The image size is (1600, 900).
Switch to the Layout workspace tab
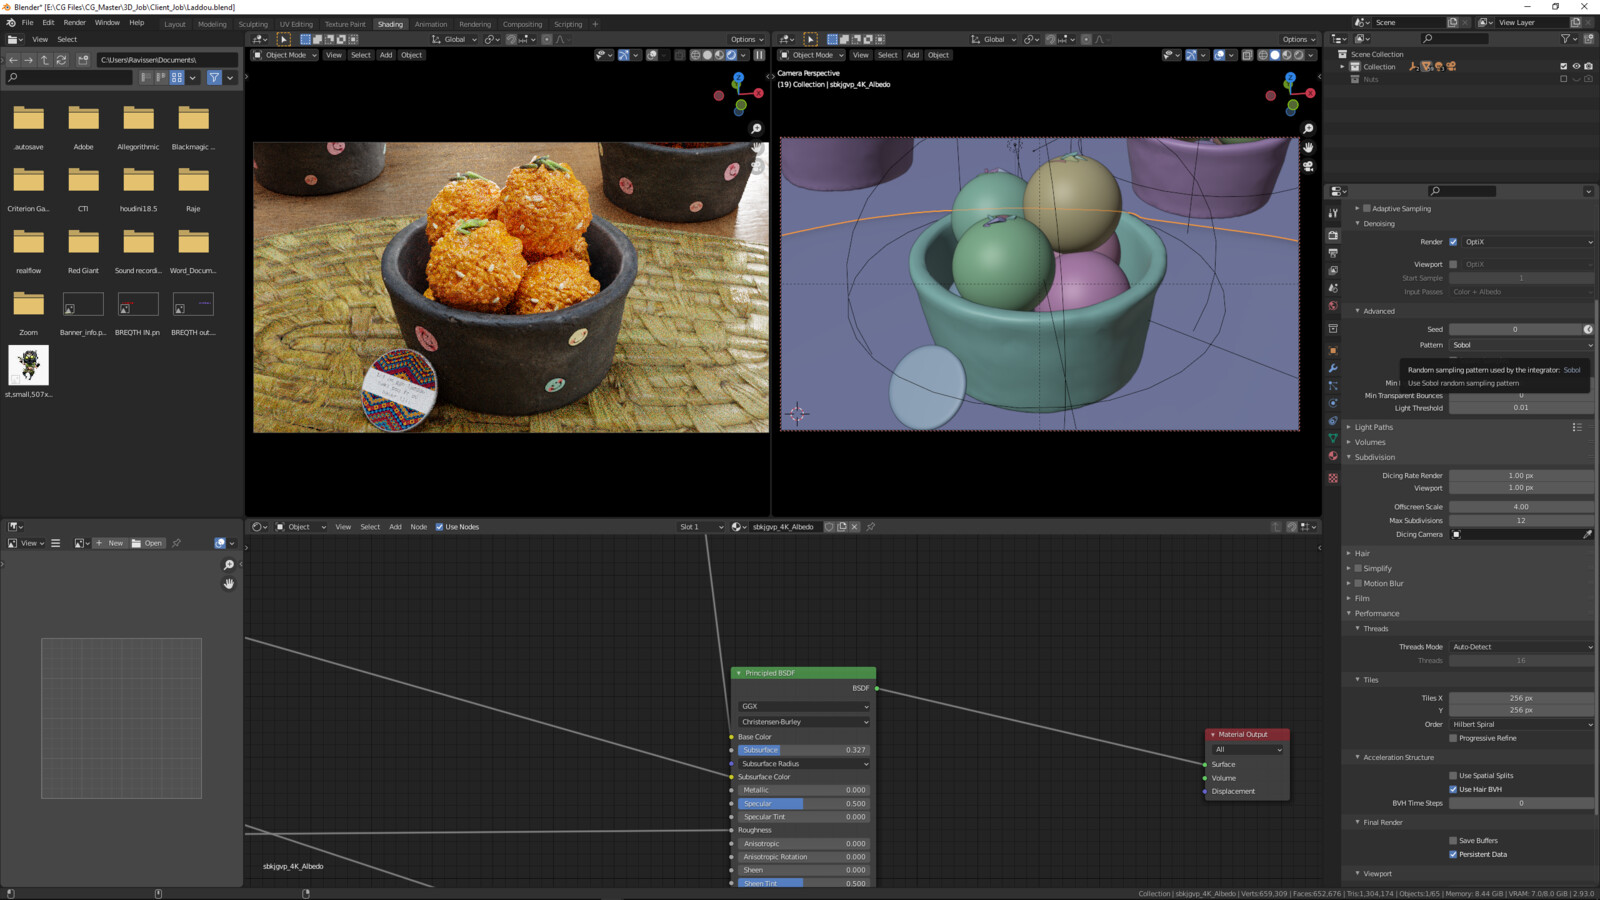click(175, 24)
